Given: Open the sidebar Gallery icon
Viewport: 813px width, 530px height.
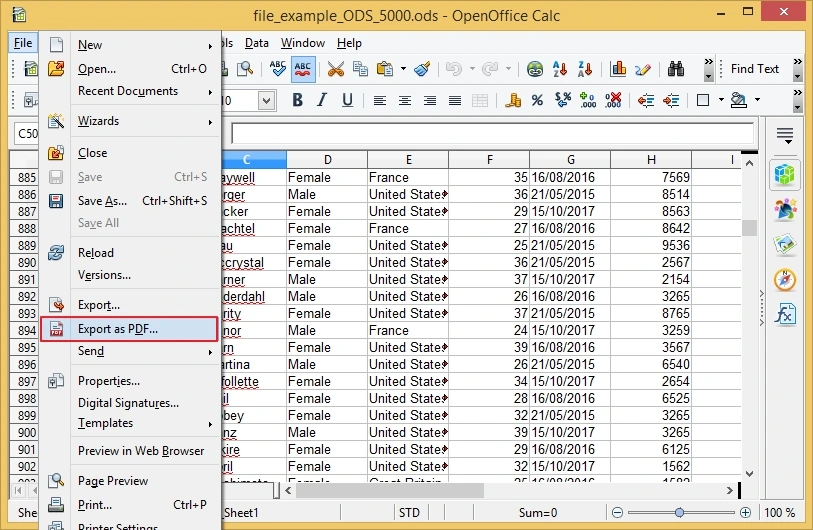Looking at the screenshot, I should pyautogui.click(x=784, y=244).
